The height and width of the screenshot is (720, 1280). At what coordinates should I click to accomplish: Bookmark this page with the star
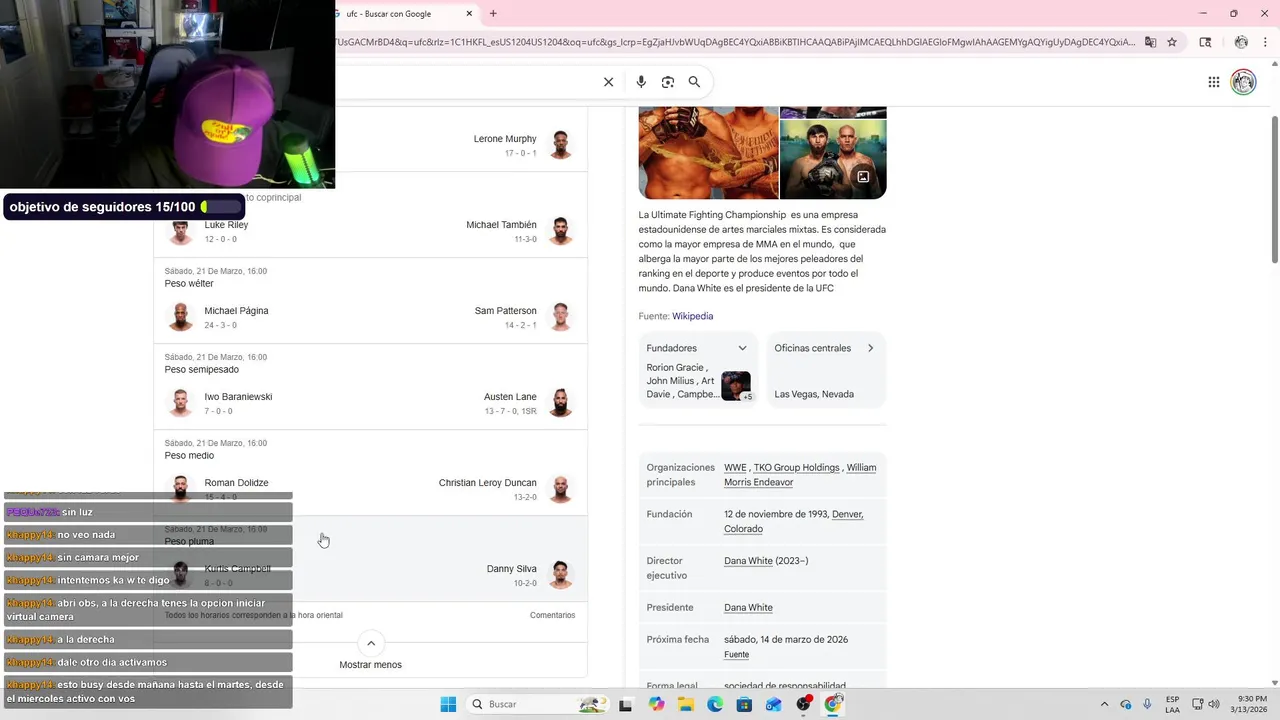coord(1172,42)
